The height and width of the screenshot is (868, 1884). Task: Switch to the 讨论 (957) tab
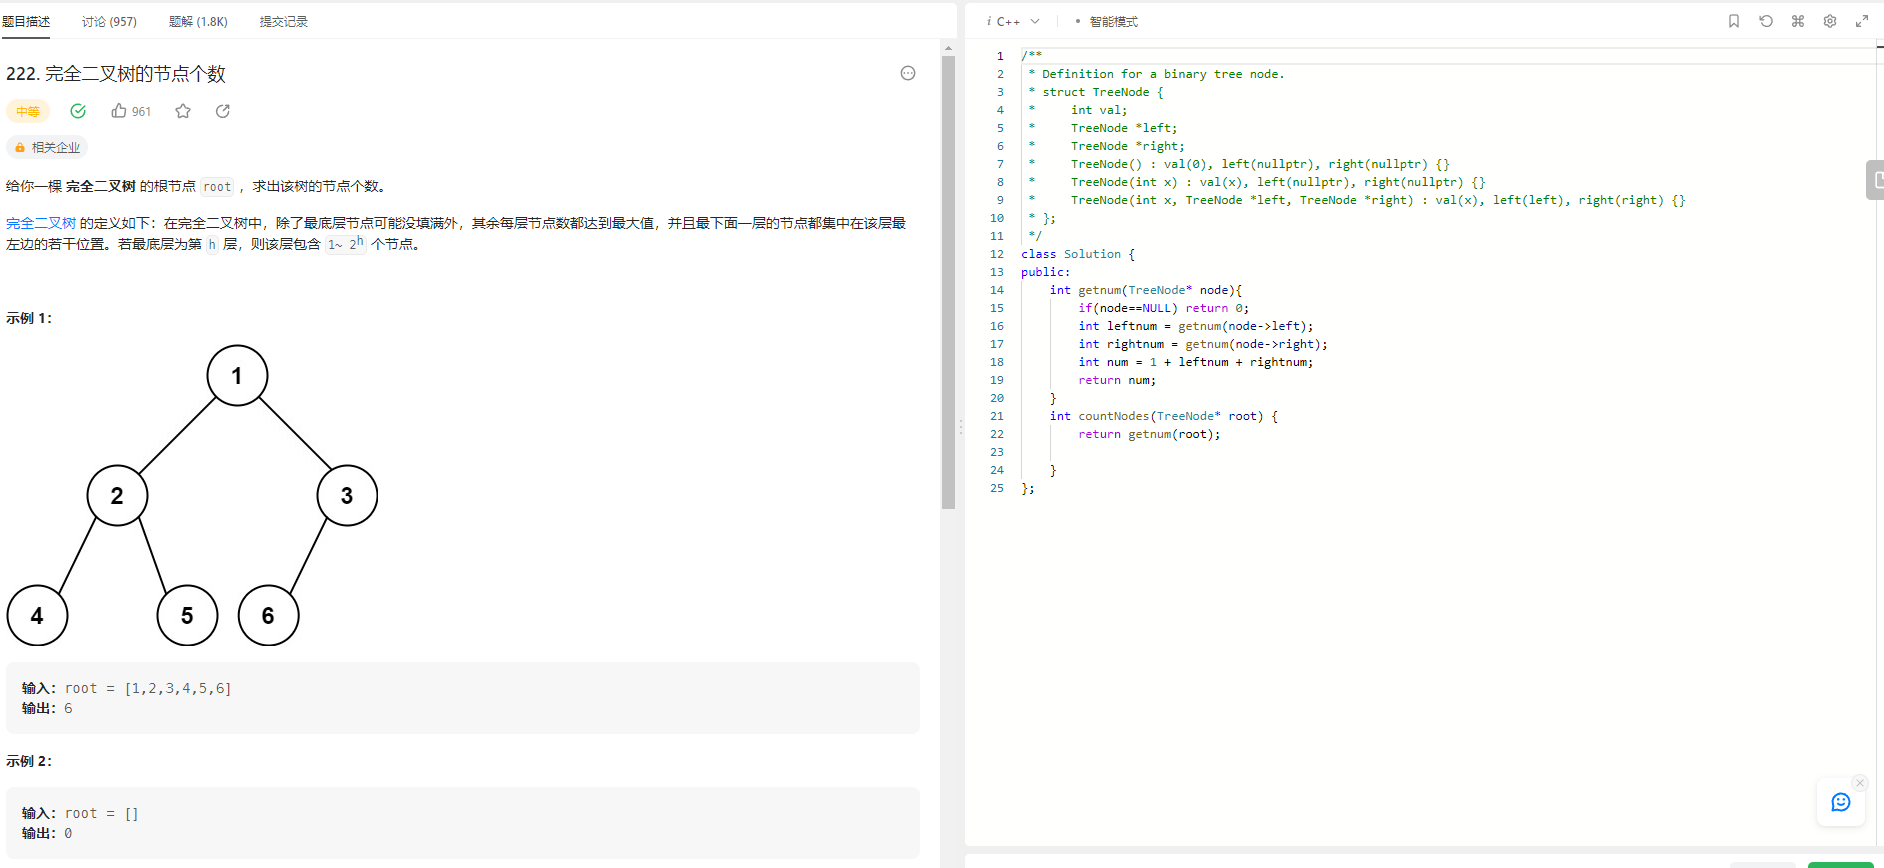click(109, 21)
